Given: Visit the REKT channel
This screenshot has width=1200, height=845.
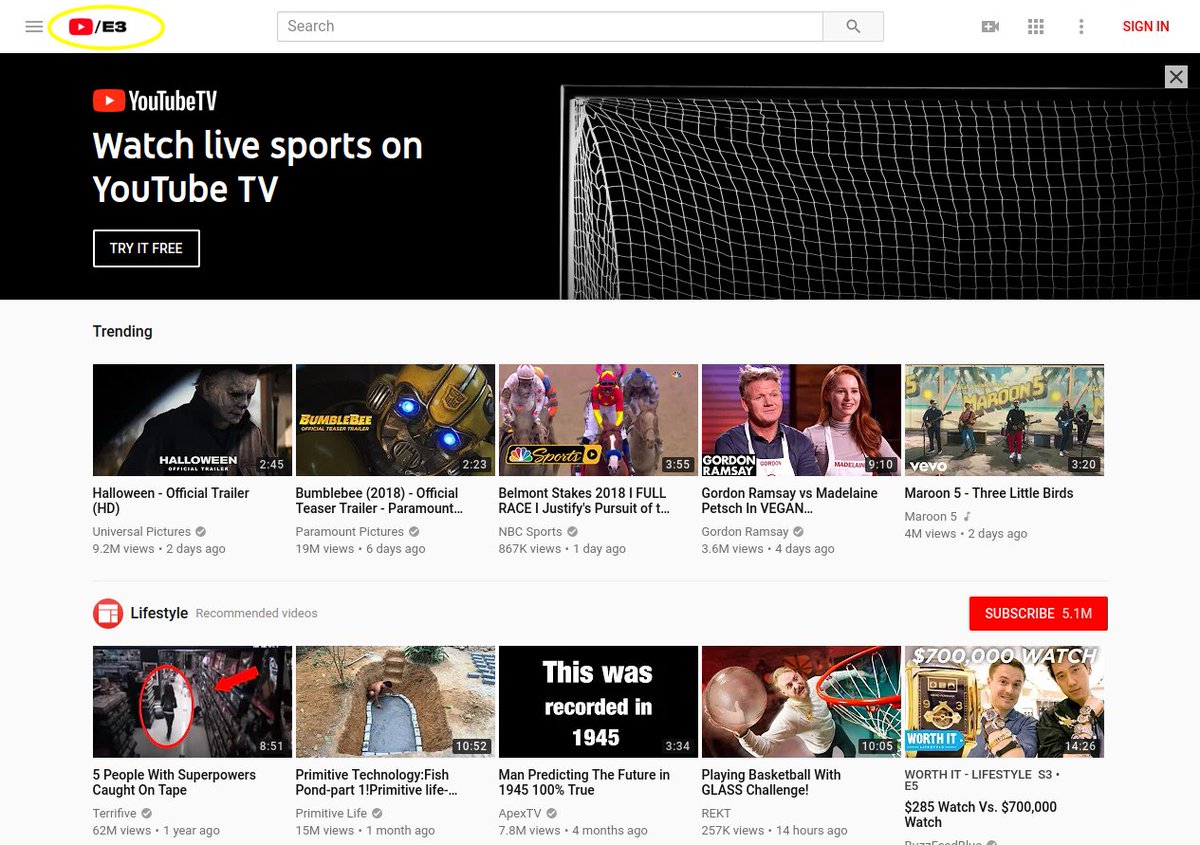Looking at the screenshot, I should tap(716, 814).
